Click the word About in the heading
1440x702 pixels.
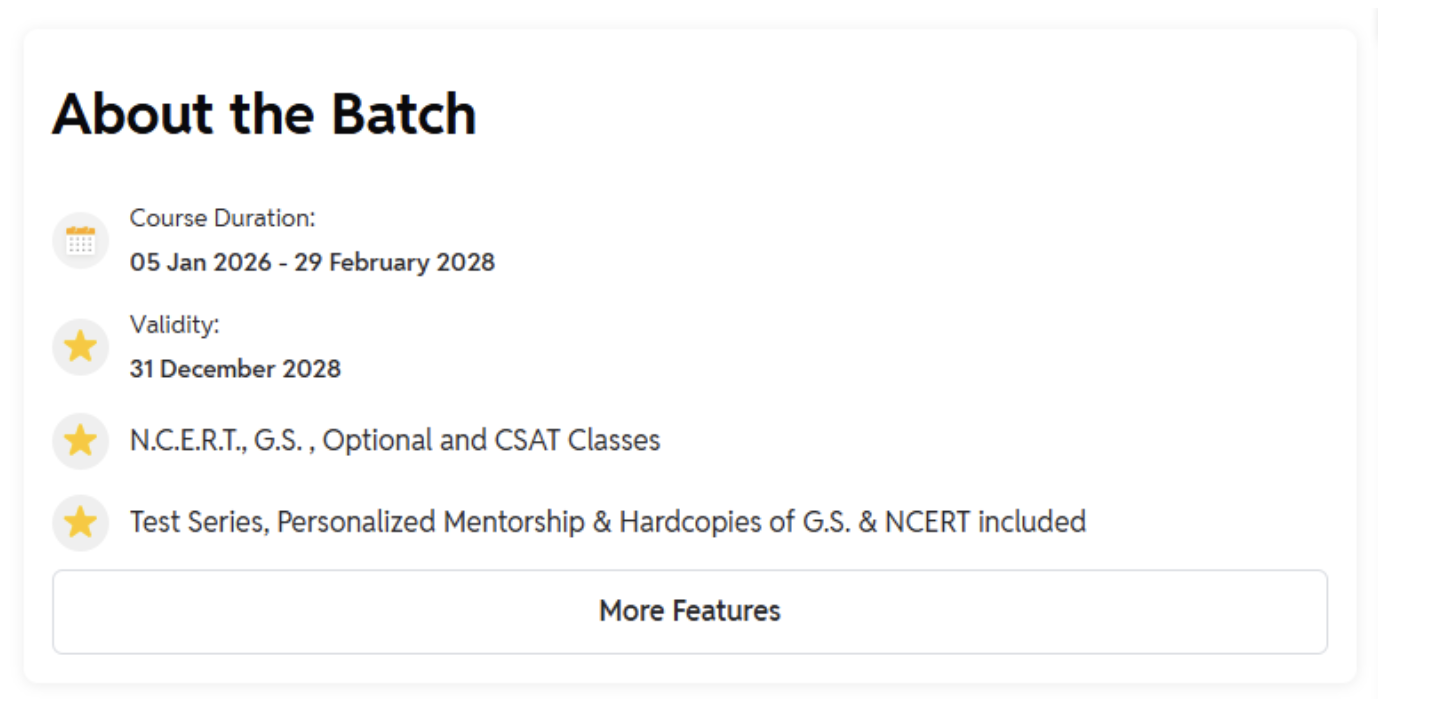click(134, 114)
